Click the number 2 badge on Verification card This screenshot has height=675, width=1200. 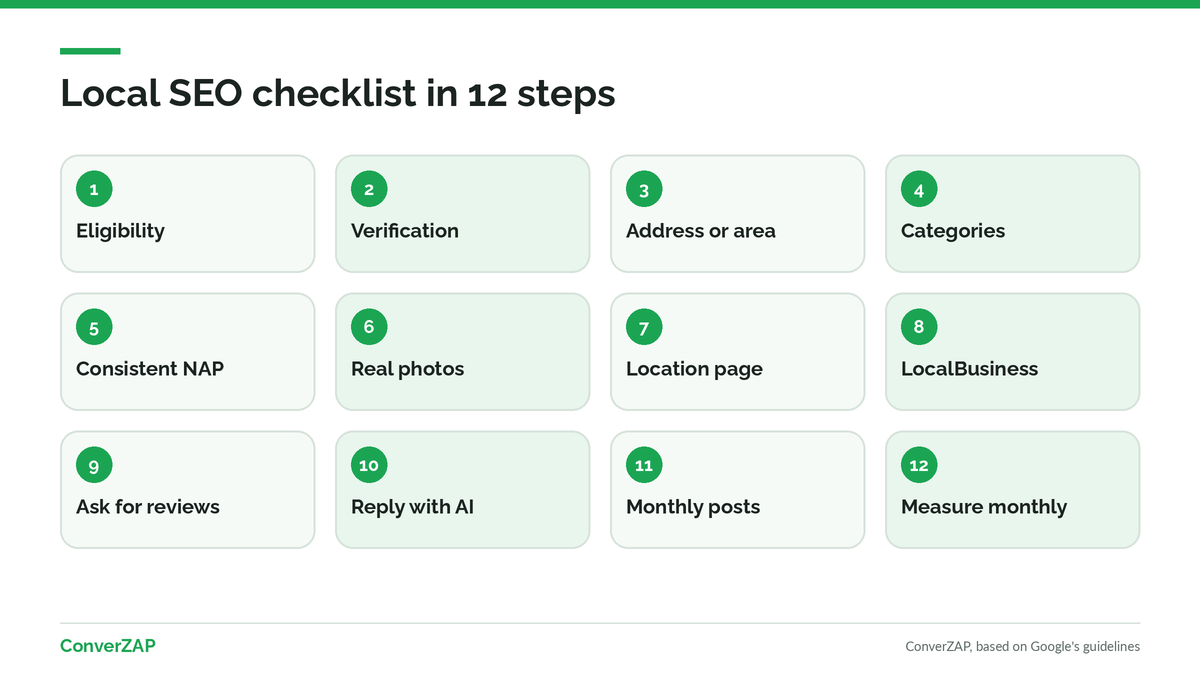(x=369, y=189)
